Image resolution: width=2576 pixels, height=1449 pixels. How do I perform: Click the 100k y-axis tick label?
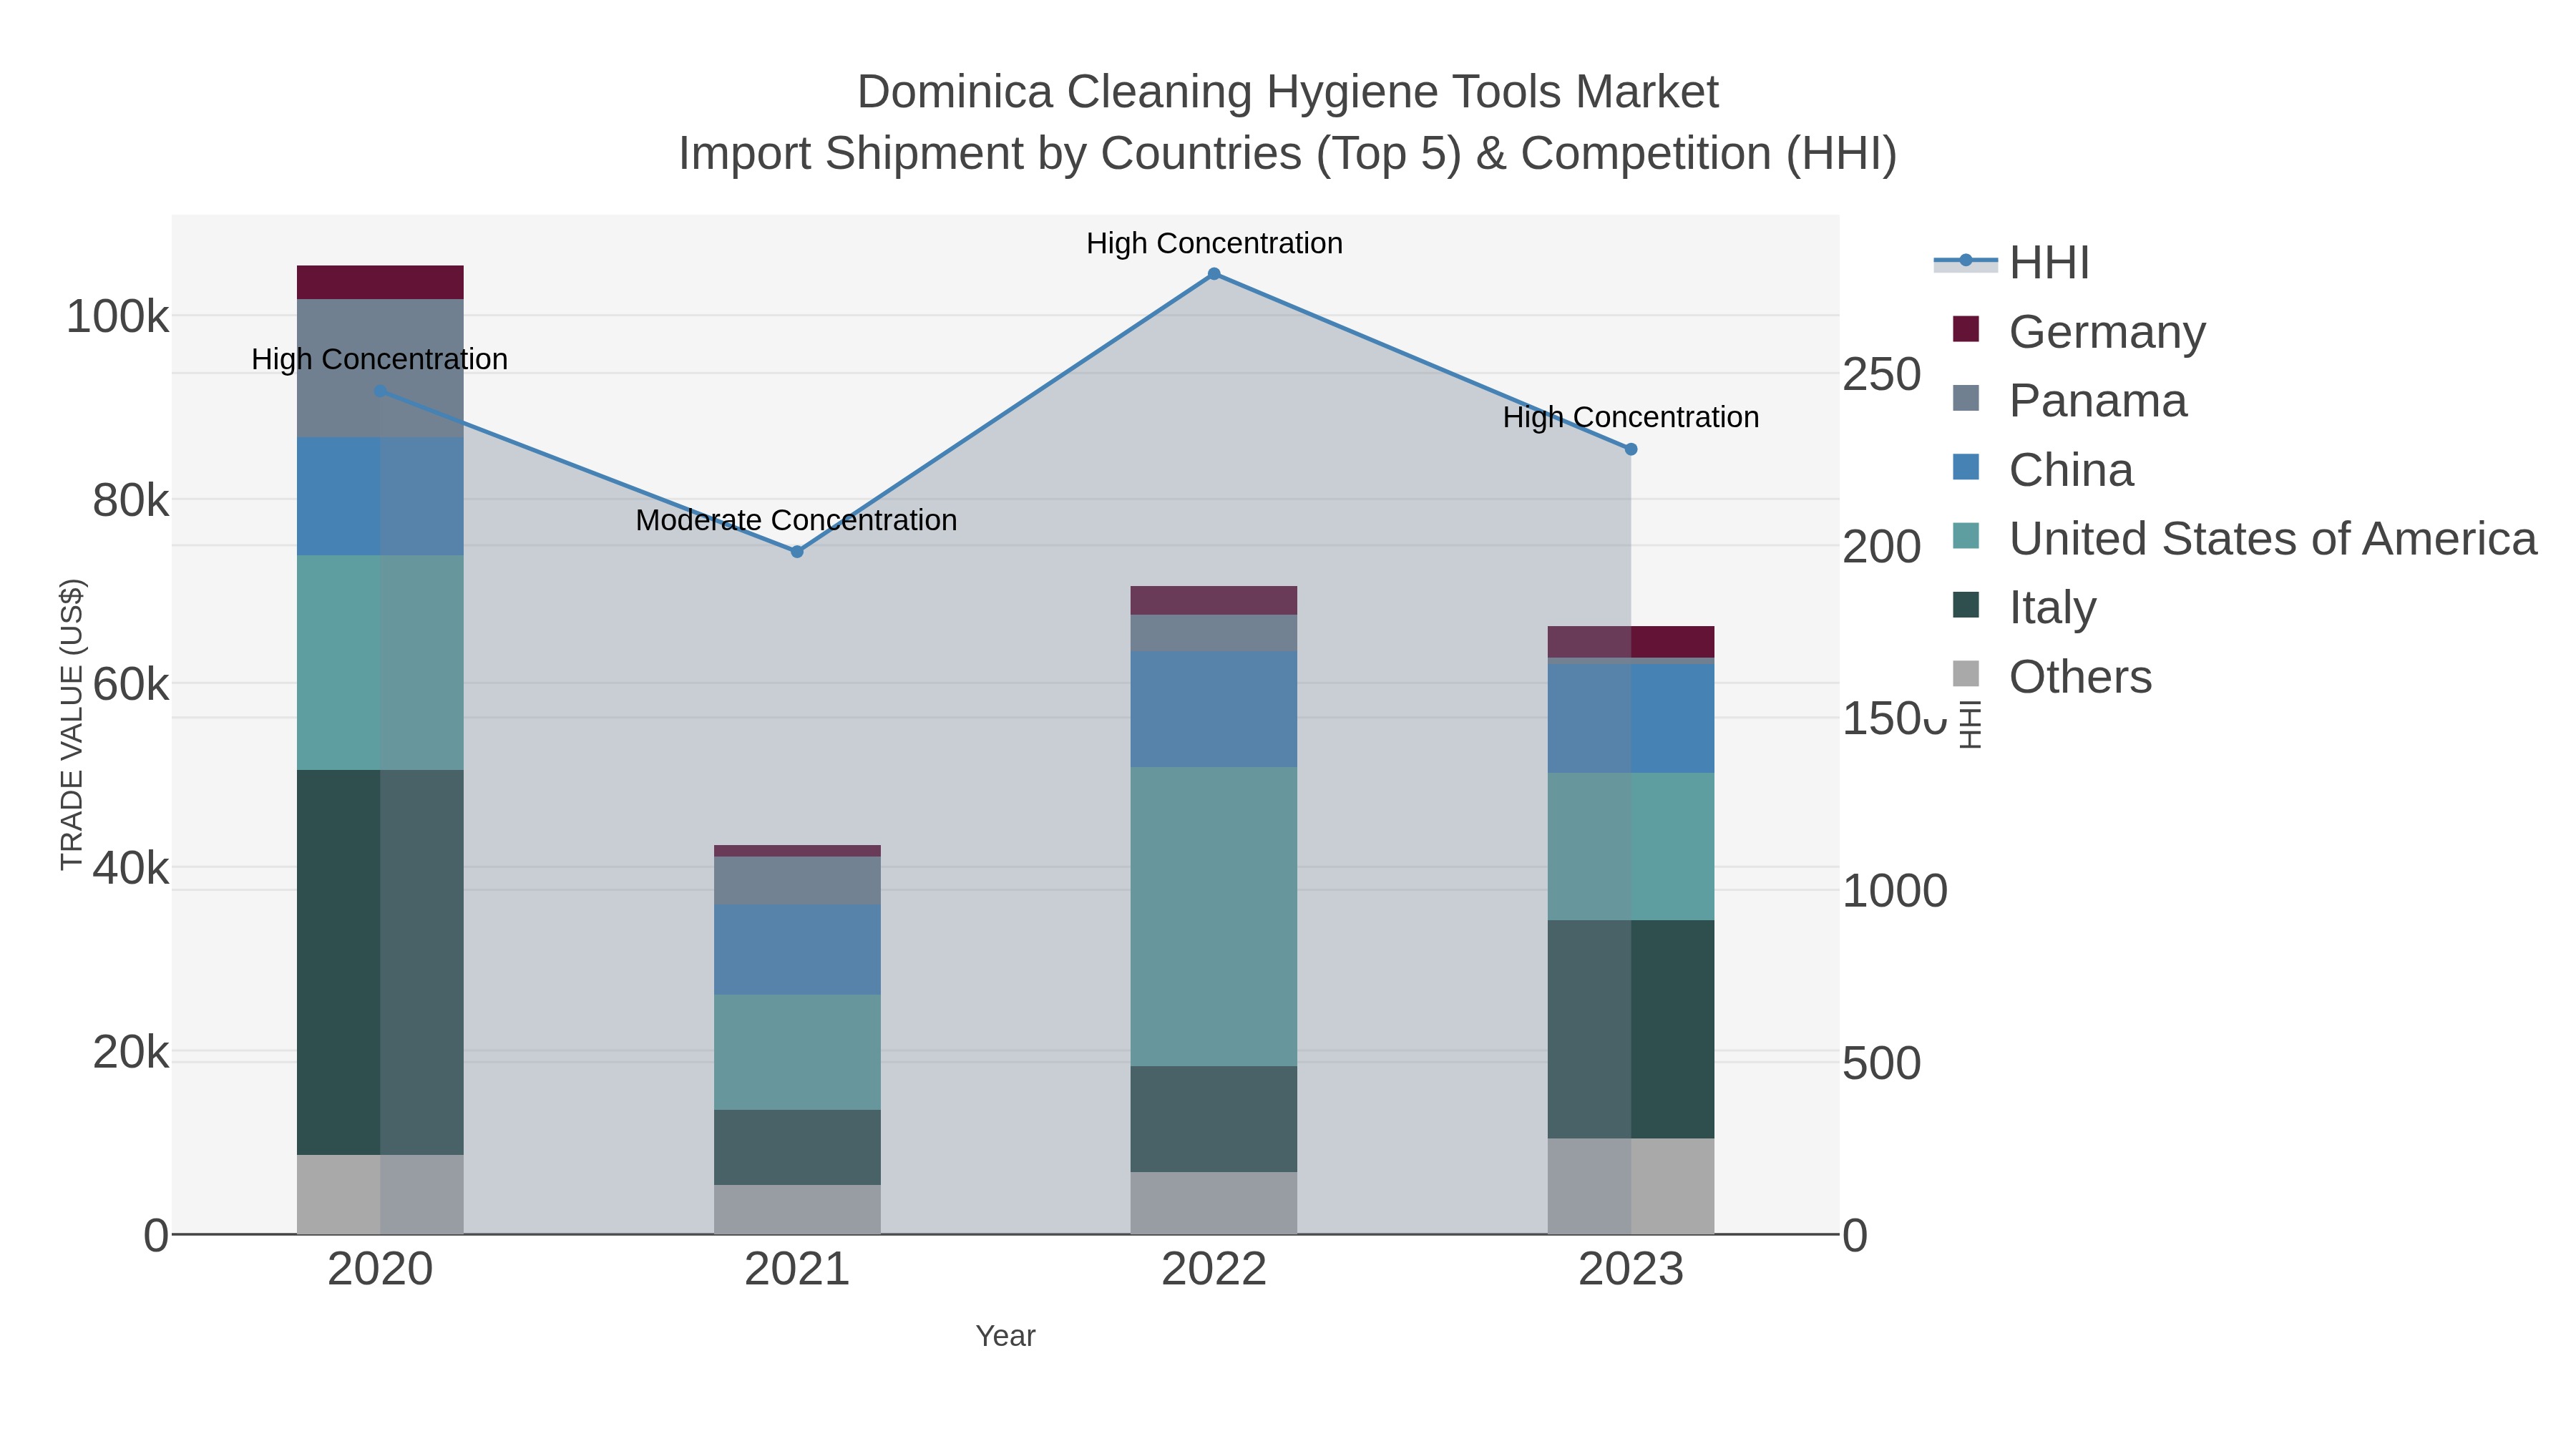118,317
